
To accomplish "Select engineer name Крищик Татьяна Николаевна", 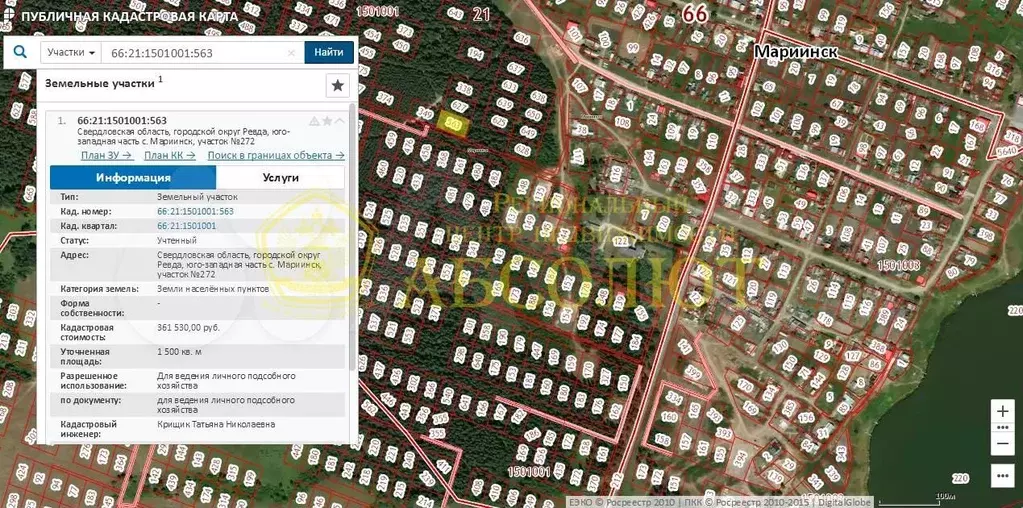I will coord(216,424).
